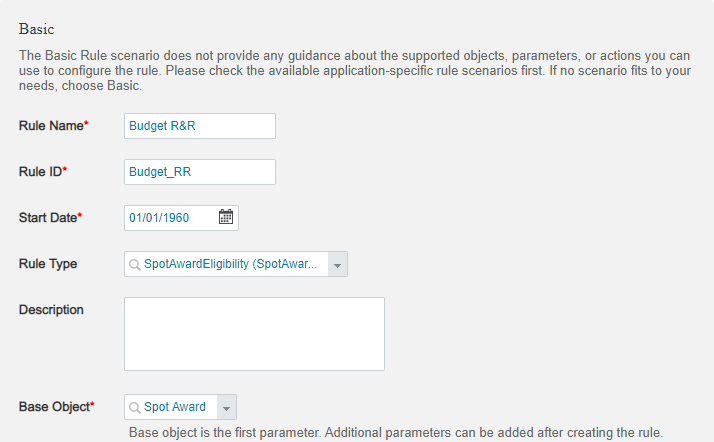Click the Base Object label
Screen dimensions: 714x442
56,406
